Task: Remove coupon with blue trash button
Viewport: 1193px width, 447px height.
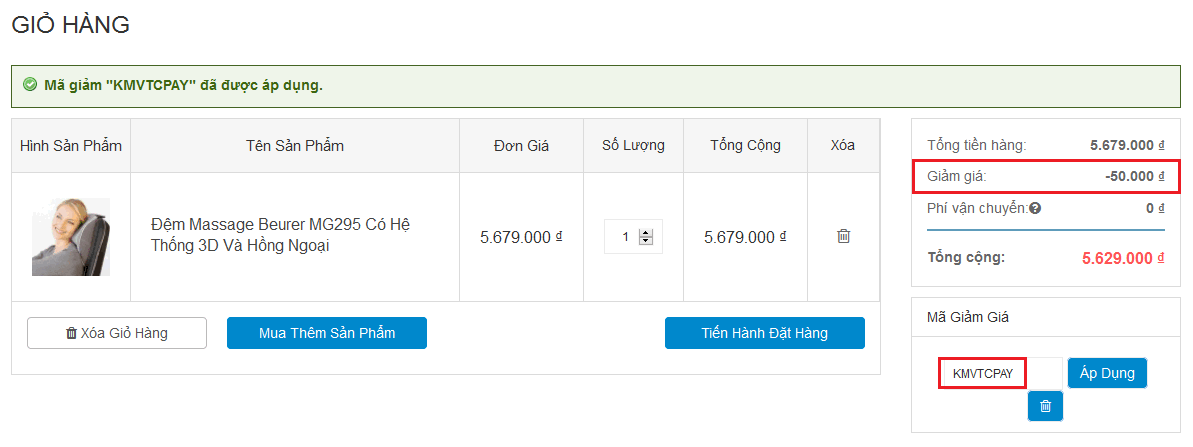Action: pos(1045,406)
